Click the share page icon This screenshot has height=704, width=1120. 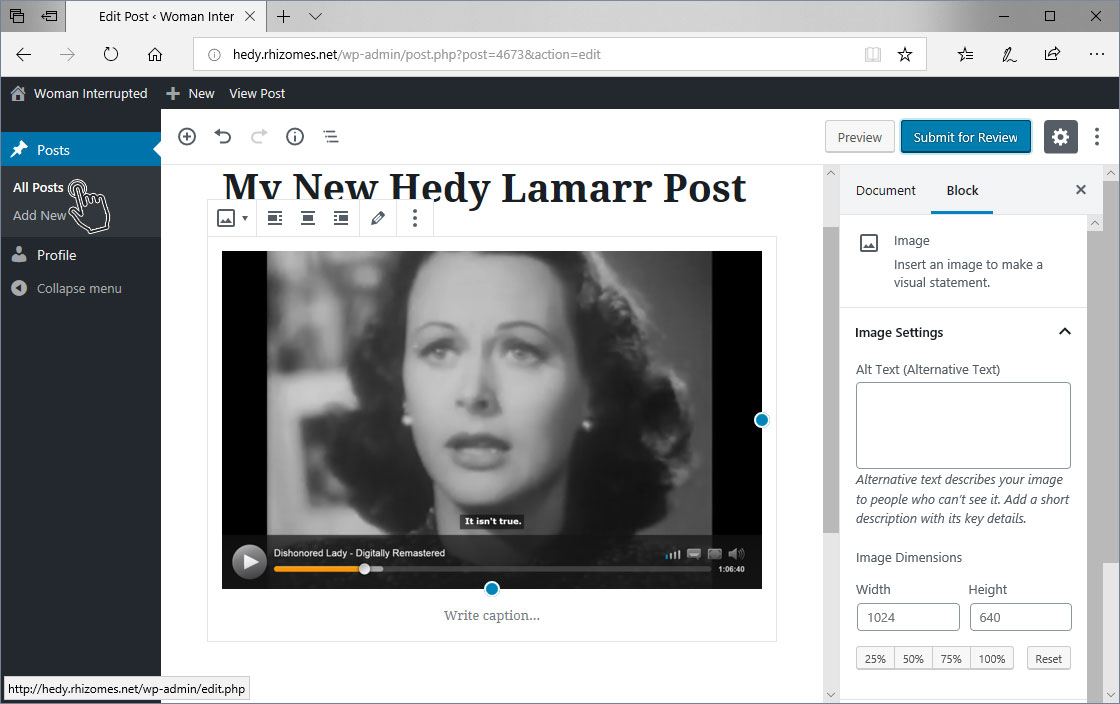(1052, 54)
